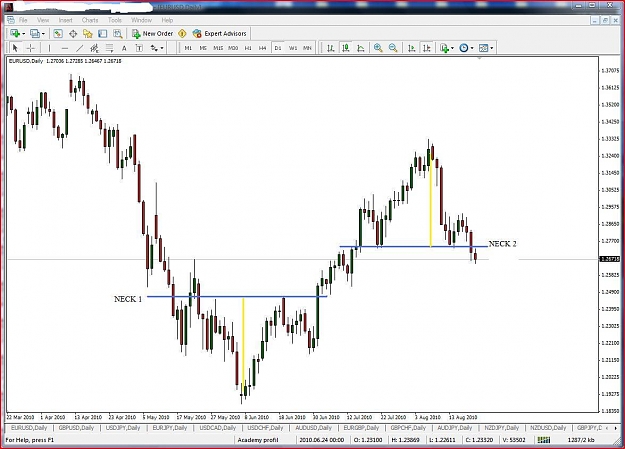
Task: Click the Academy profil status entry
Action: (x=258, y=440)
